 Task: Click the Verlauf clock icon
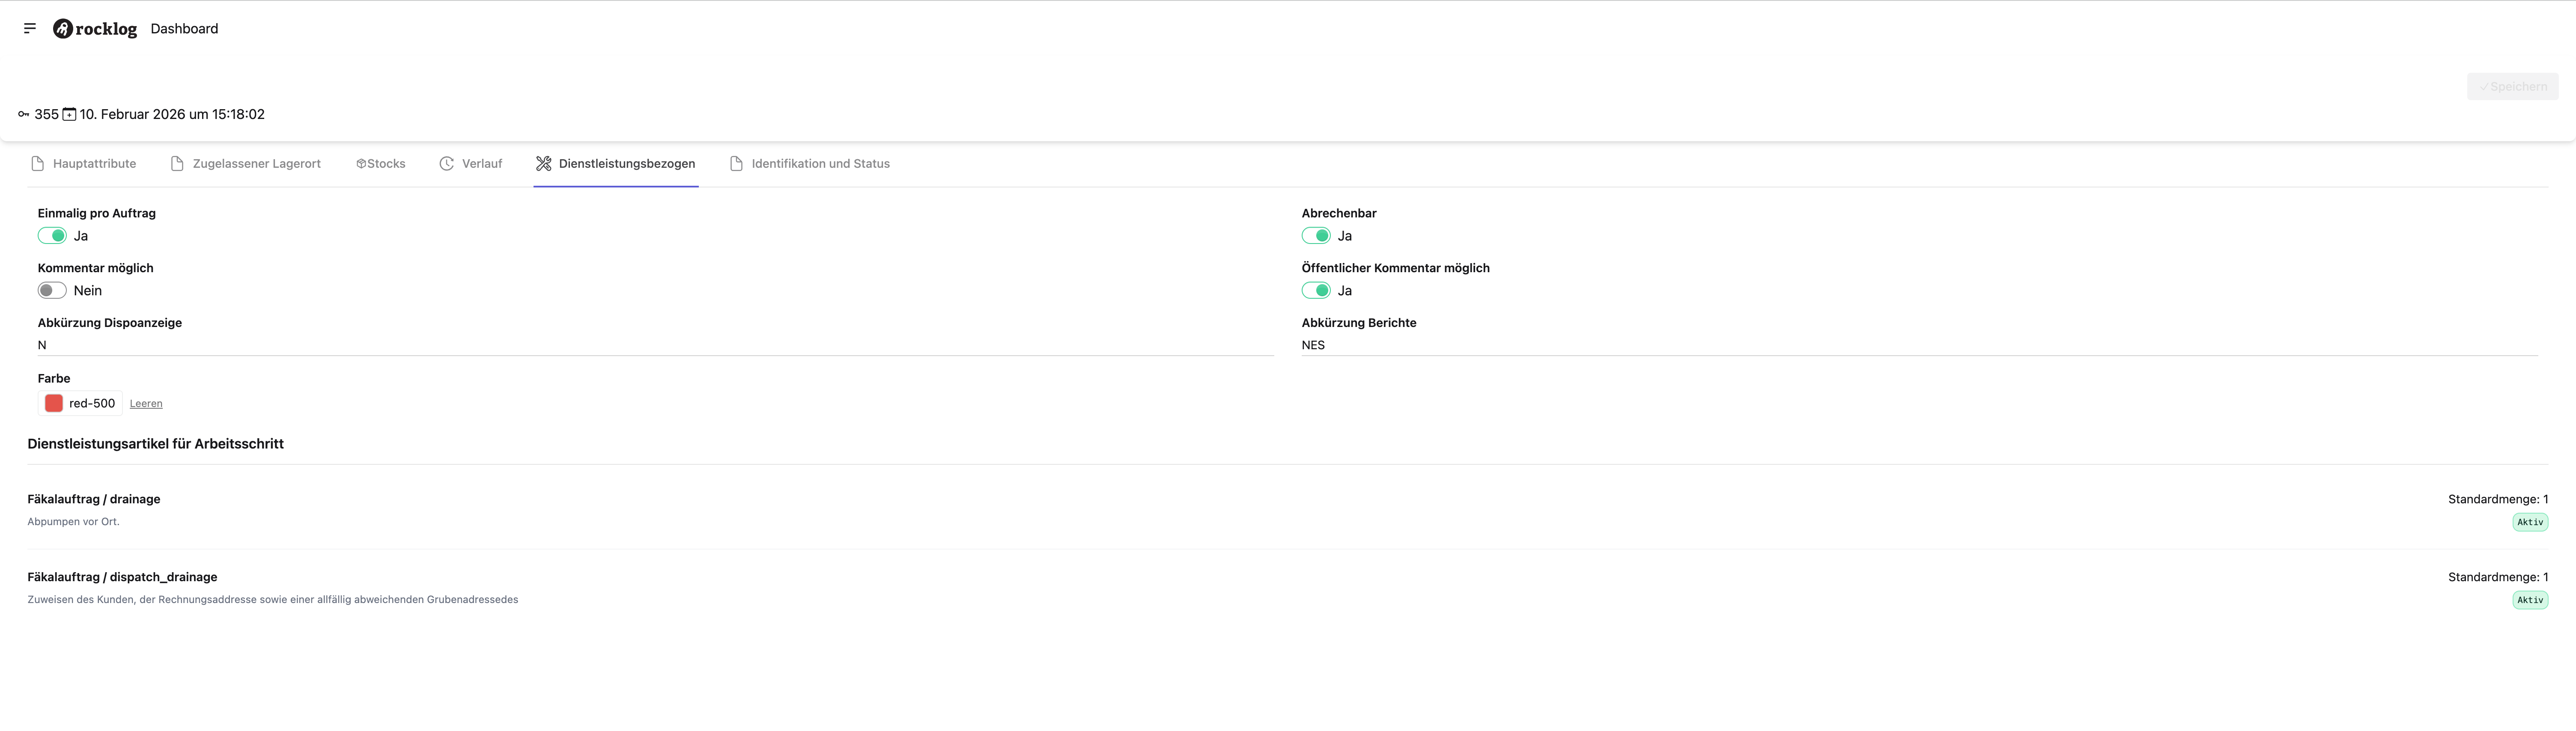[447, 164]
